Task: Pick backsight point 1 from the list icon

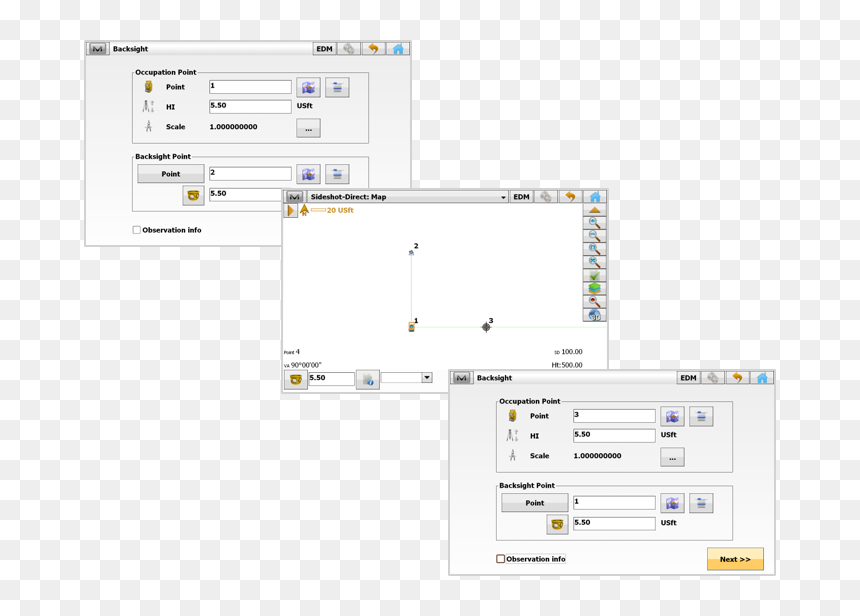Action: tap(701, 503)
